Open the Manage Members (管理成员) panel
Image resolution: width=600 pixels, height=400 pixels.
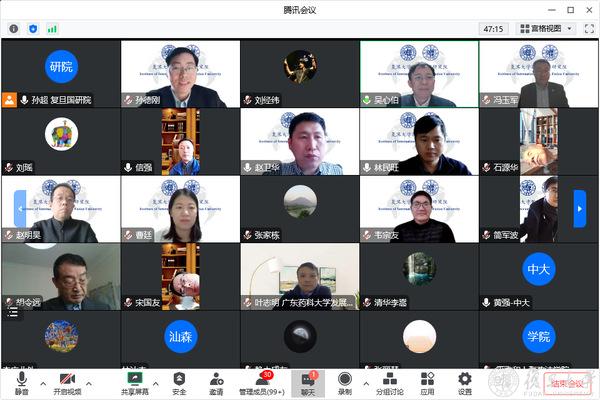[261, 383]
